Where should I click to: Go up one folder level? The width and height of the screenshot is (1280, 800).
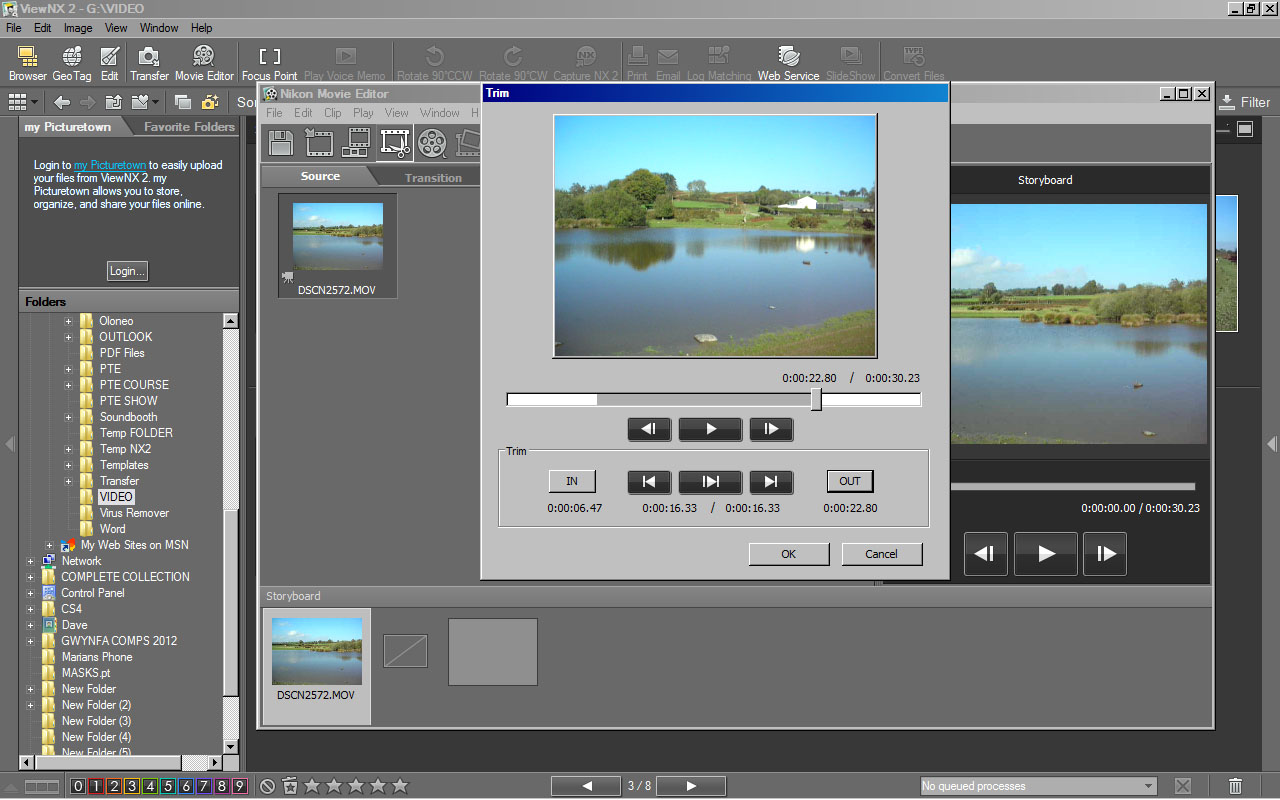pos(113,102)
